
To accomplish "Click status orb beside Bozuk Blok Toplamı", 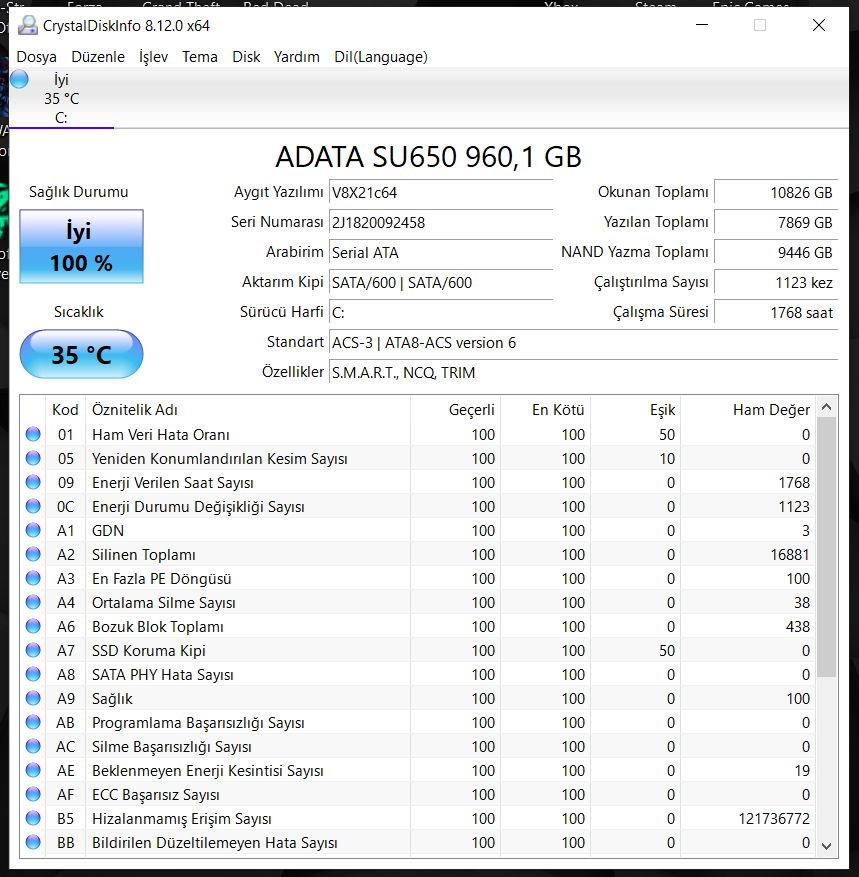I will click(33, 626).
